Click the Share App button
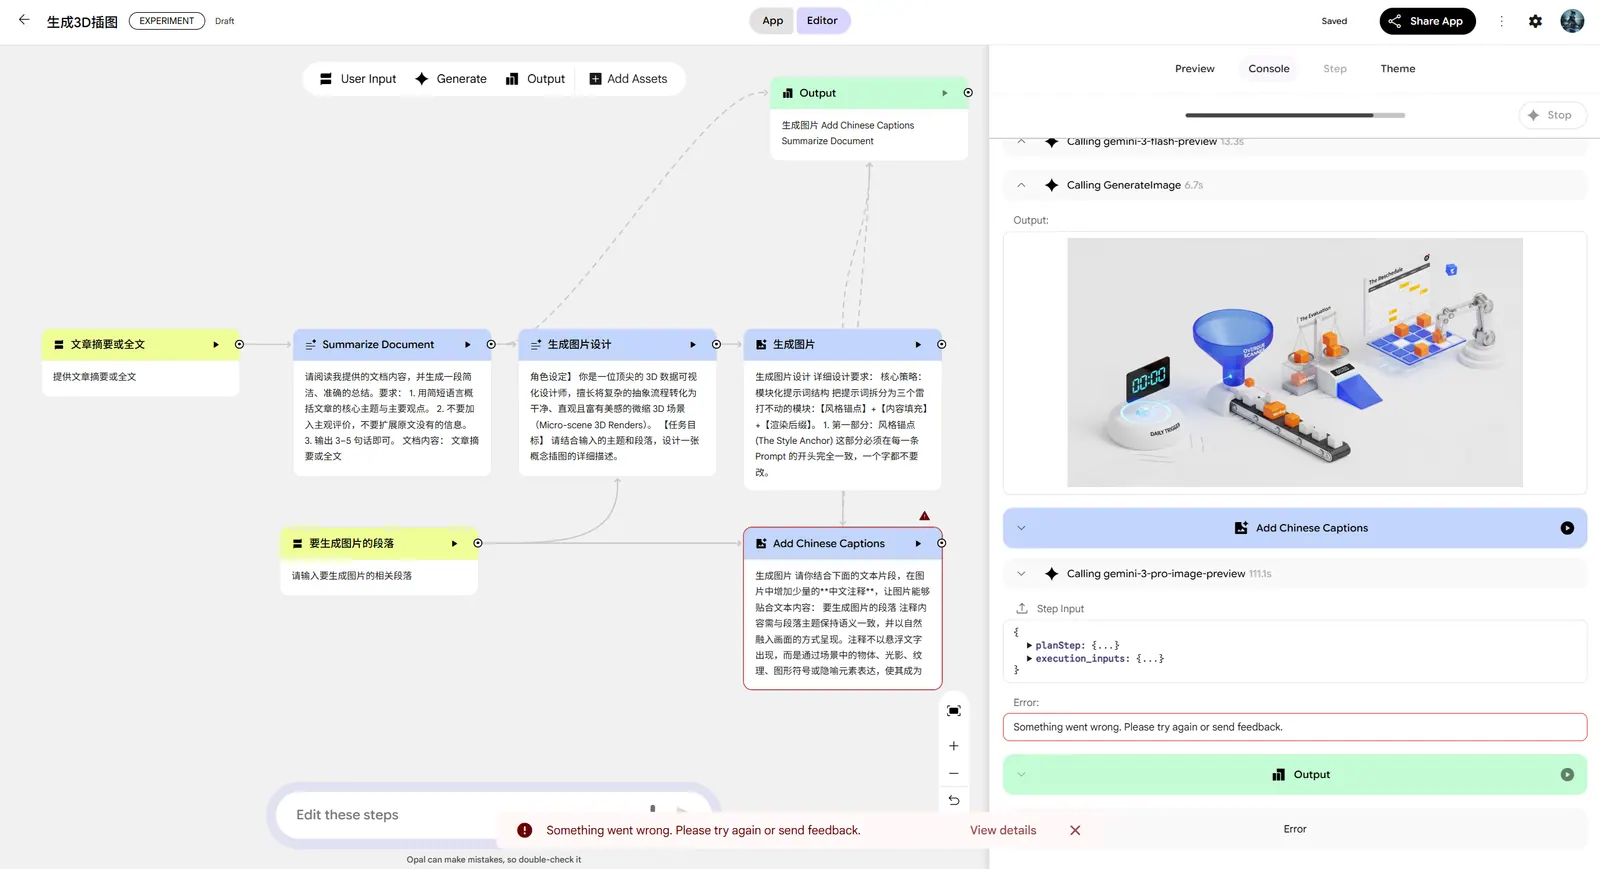The image size is (1600, 869). pyautogui.click(x=1426, y=21)
